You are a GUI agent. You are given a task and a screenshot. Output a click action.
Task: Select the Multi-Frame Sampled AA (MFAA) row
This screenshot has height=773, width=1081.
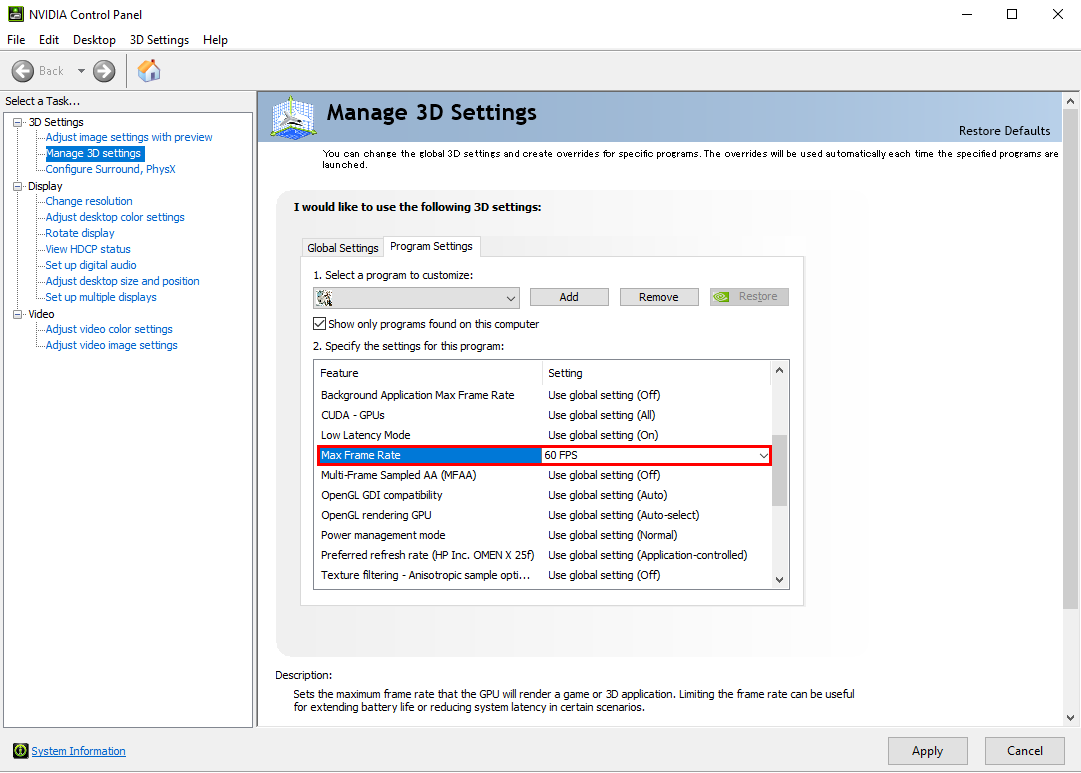tap(543, 475)
